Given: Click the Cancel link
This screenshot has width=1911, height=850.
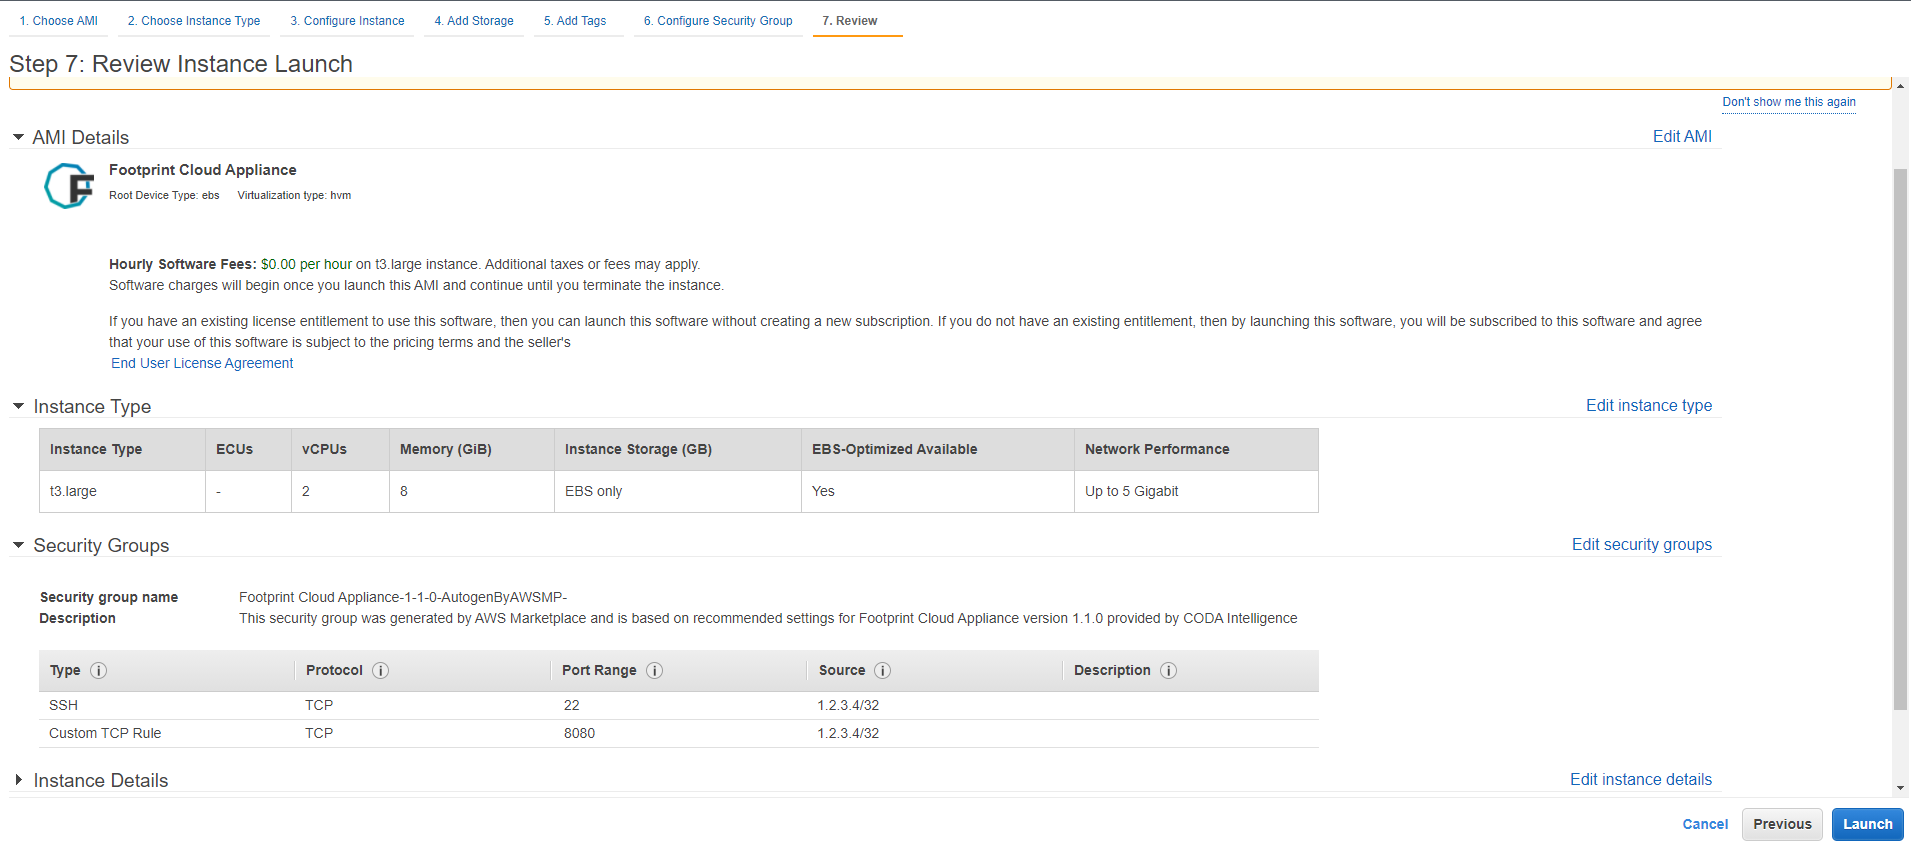Looking at the screenshot, I should click(x=1705, y=825).
